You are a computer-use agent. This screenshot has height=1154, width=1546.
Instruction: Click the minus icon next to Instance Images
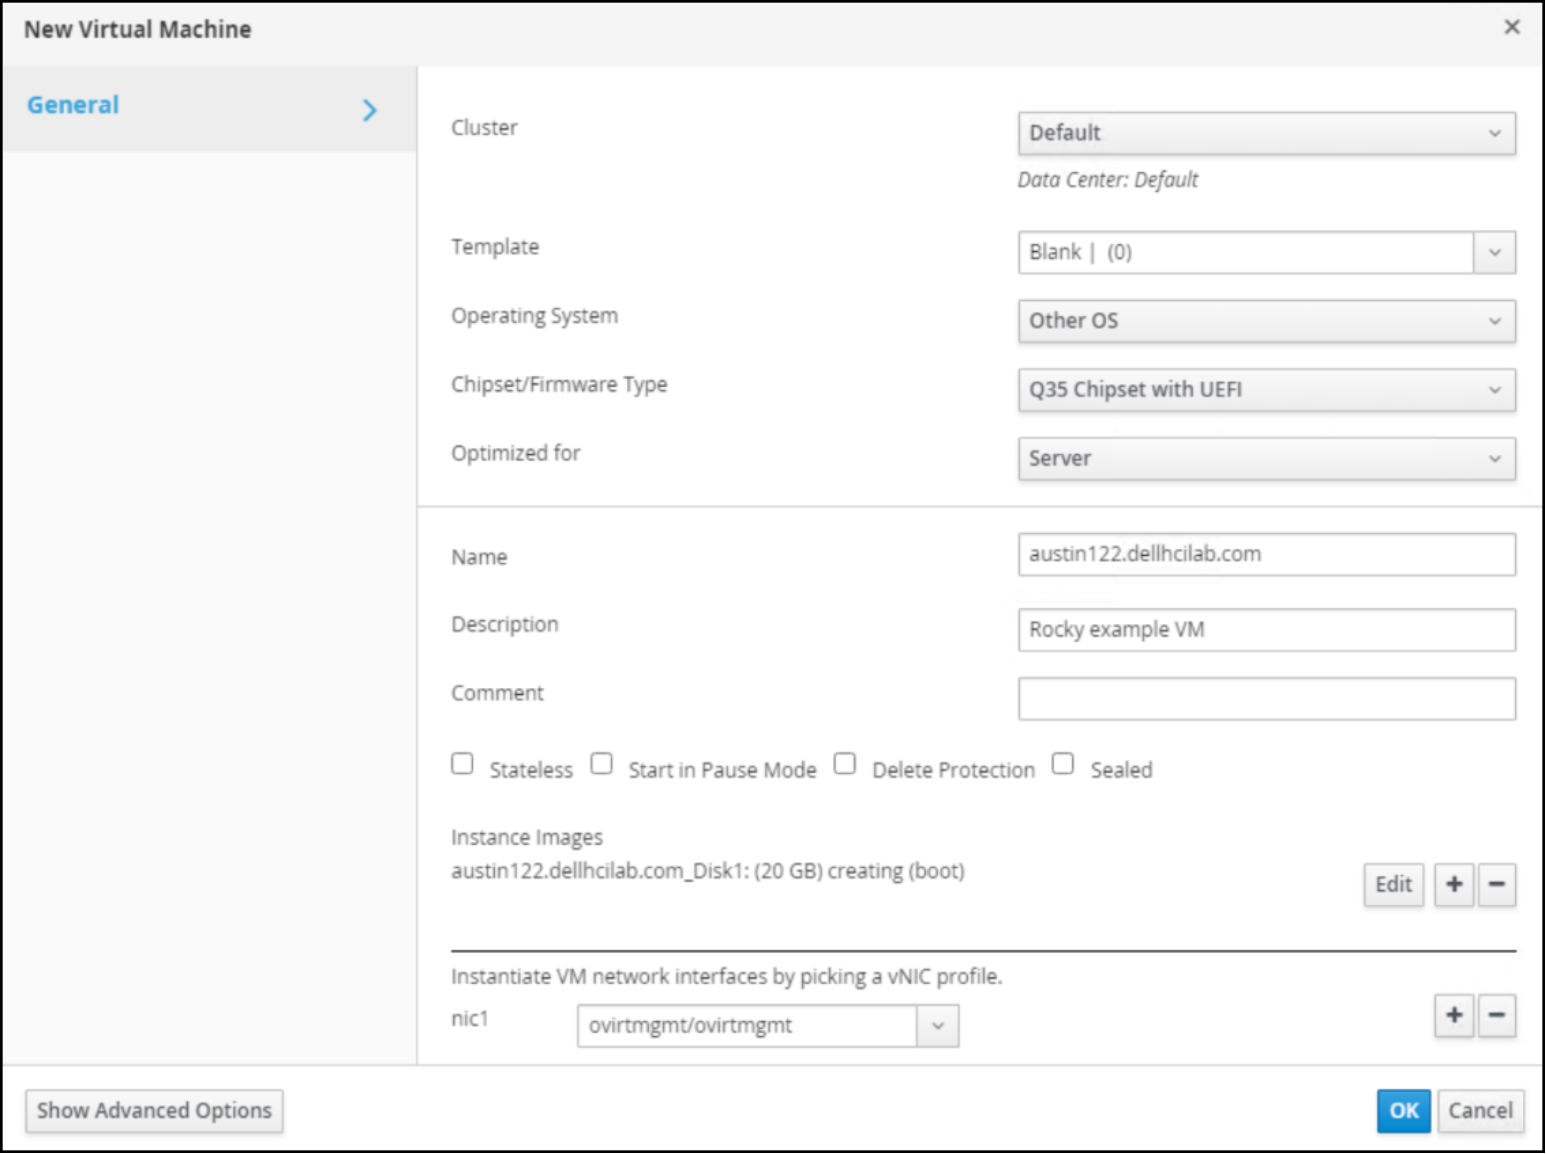pyautogui.click(x=1497, y=884)
